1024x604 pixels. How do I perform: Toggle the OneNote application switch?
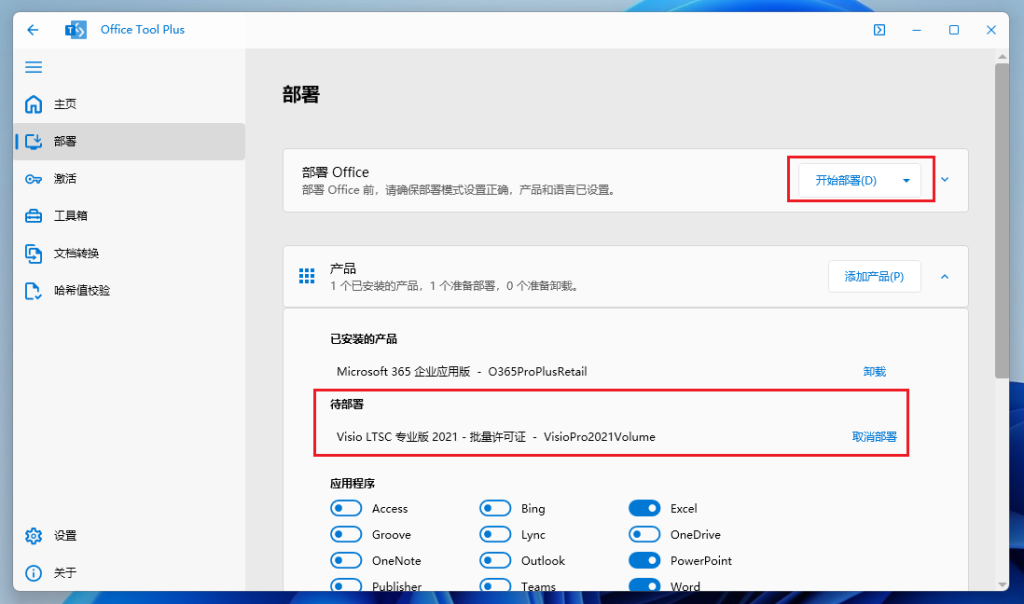click(x=345, y=560)
